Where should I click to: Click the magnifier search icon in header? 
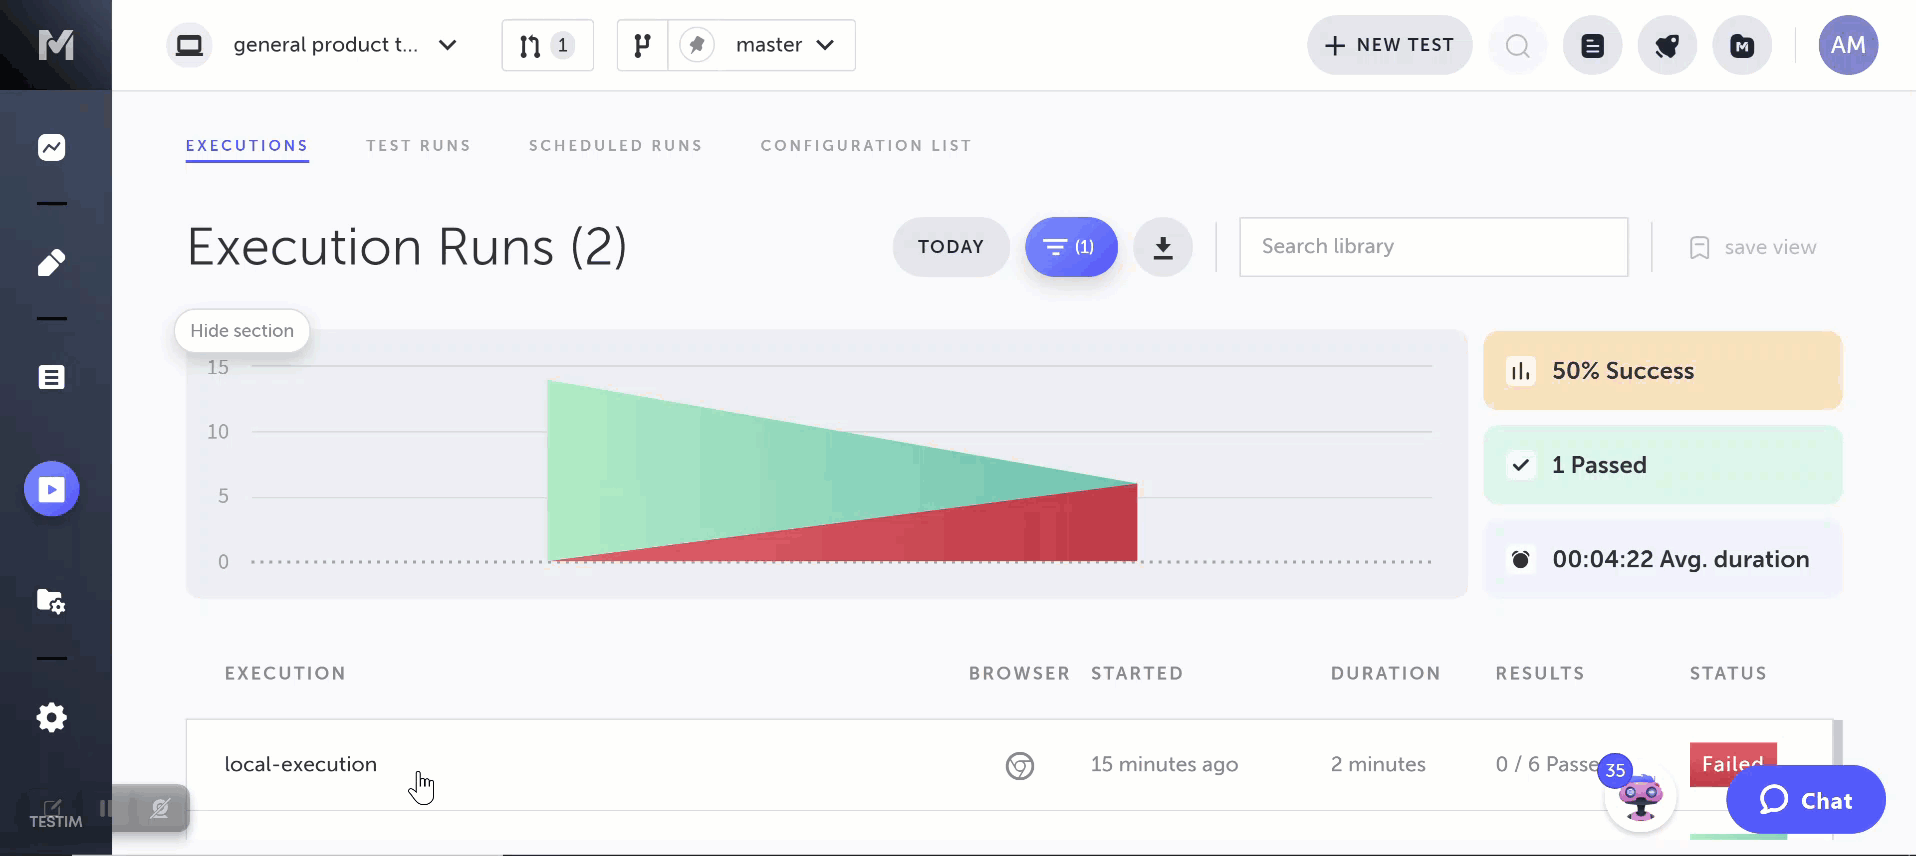point(1517,46)
